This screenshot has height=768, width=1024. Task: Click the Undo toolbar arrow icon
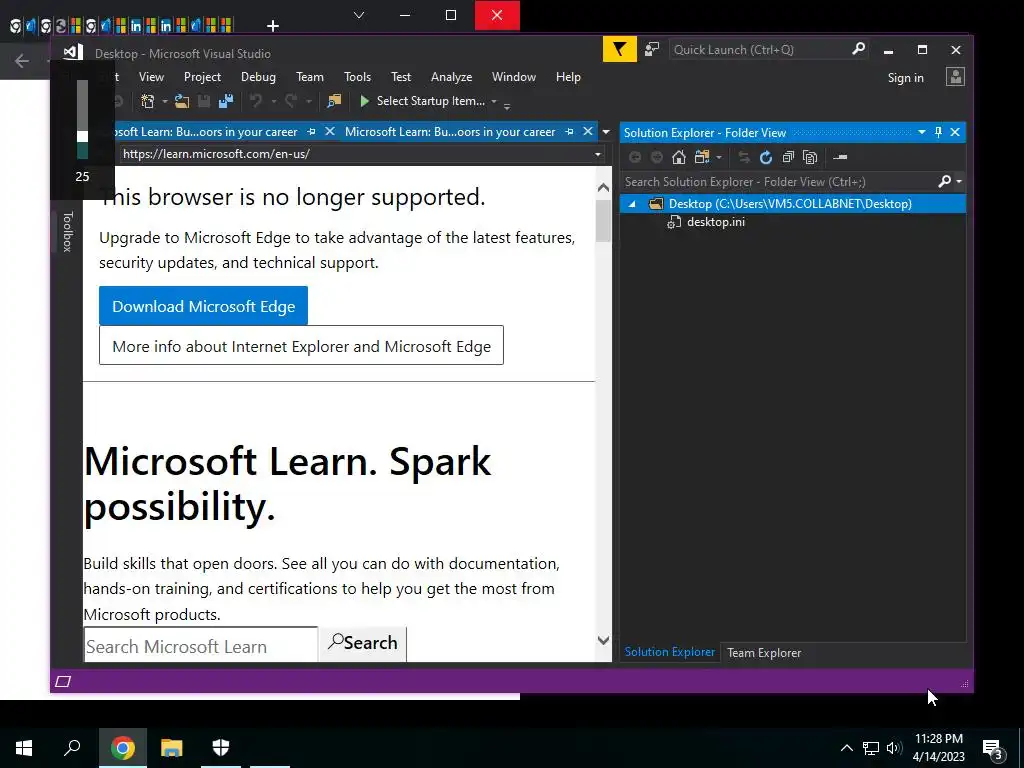(255, 101)
